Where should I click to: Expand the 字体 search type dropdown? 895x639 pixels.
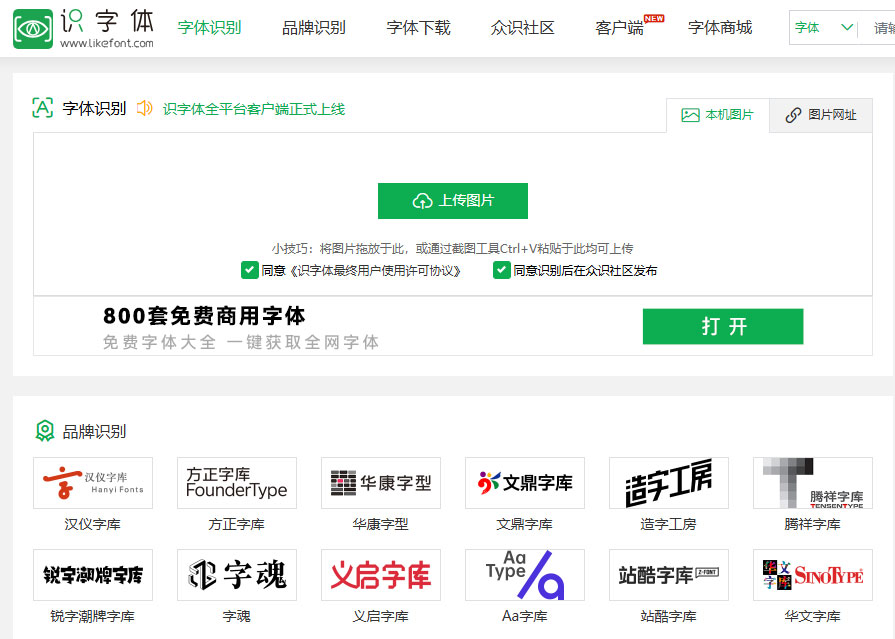[x=824, y=27]
